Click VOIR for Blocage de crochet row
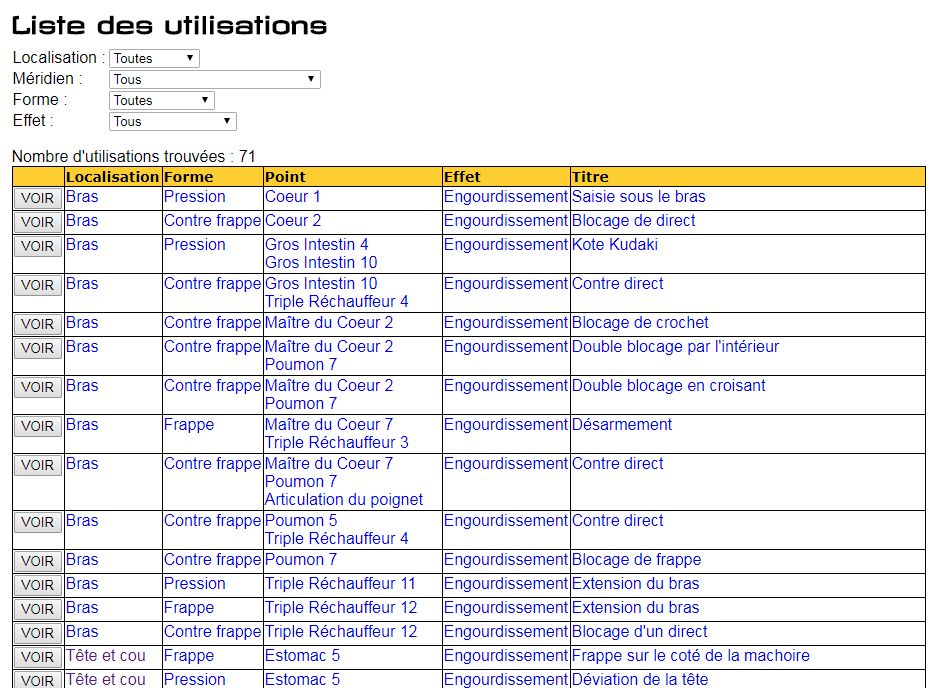The height and width of the screenshot is (688, 942). (38, 324)
